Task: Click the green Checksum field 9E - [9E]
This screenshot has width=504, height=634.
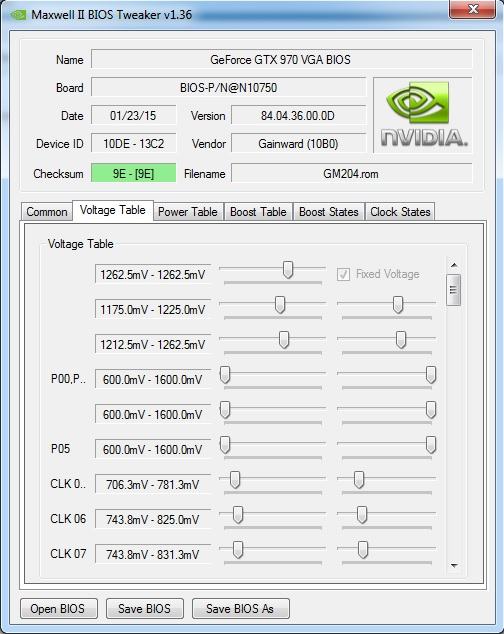Action: (x=133, y=173)
